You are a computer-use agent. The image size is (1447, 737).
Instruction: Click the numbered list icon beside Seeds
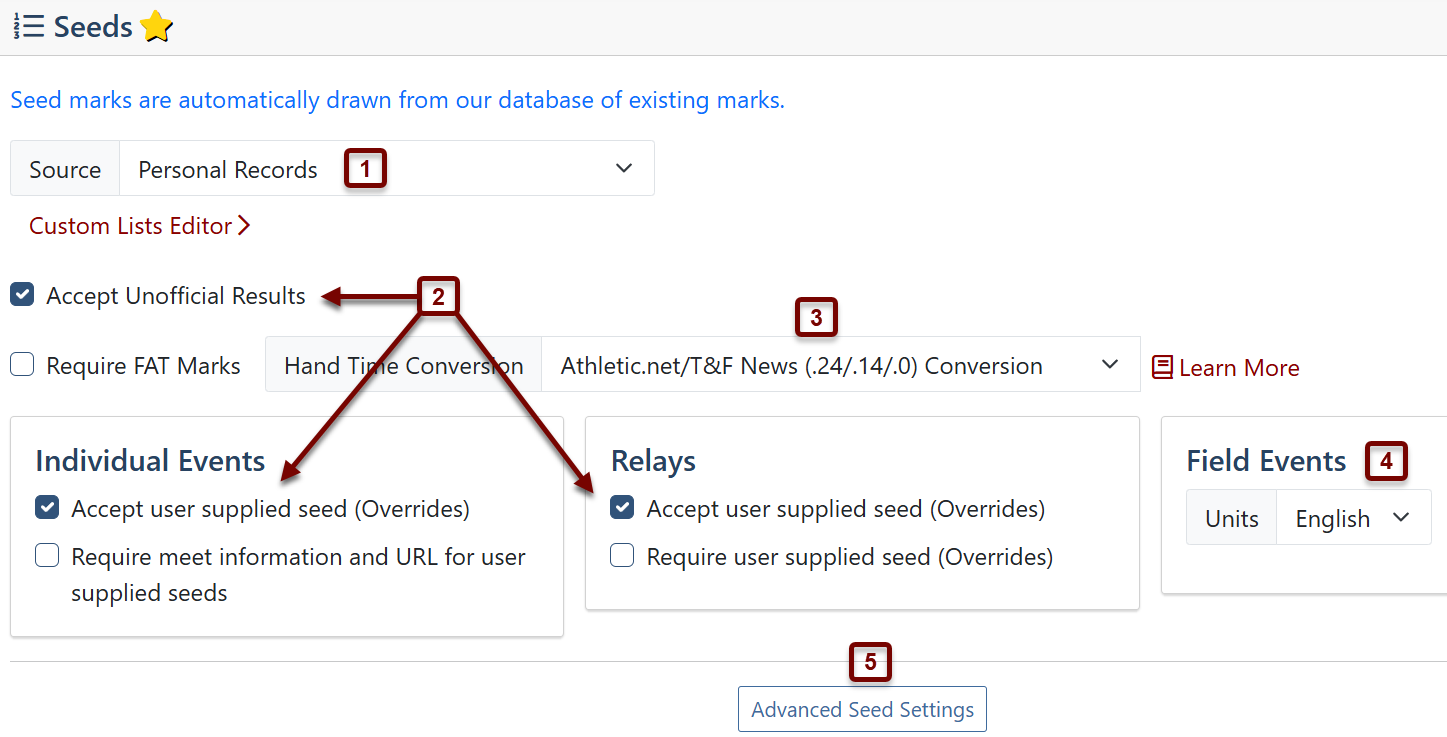(x=29, y=27)
